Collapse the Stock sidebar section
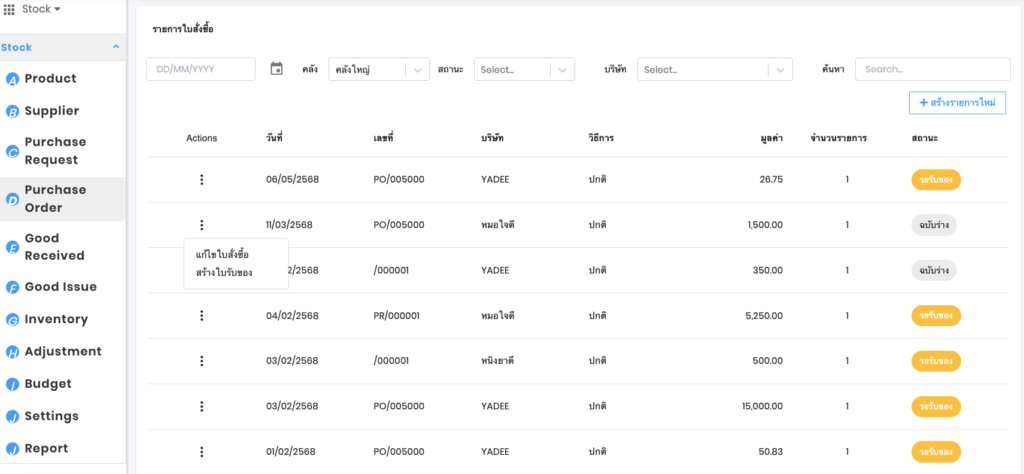1024x474 pixels. 116,47
